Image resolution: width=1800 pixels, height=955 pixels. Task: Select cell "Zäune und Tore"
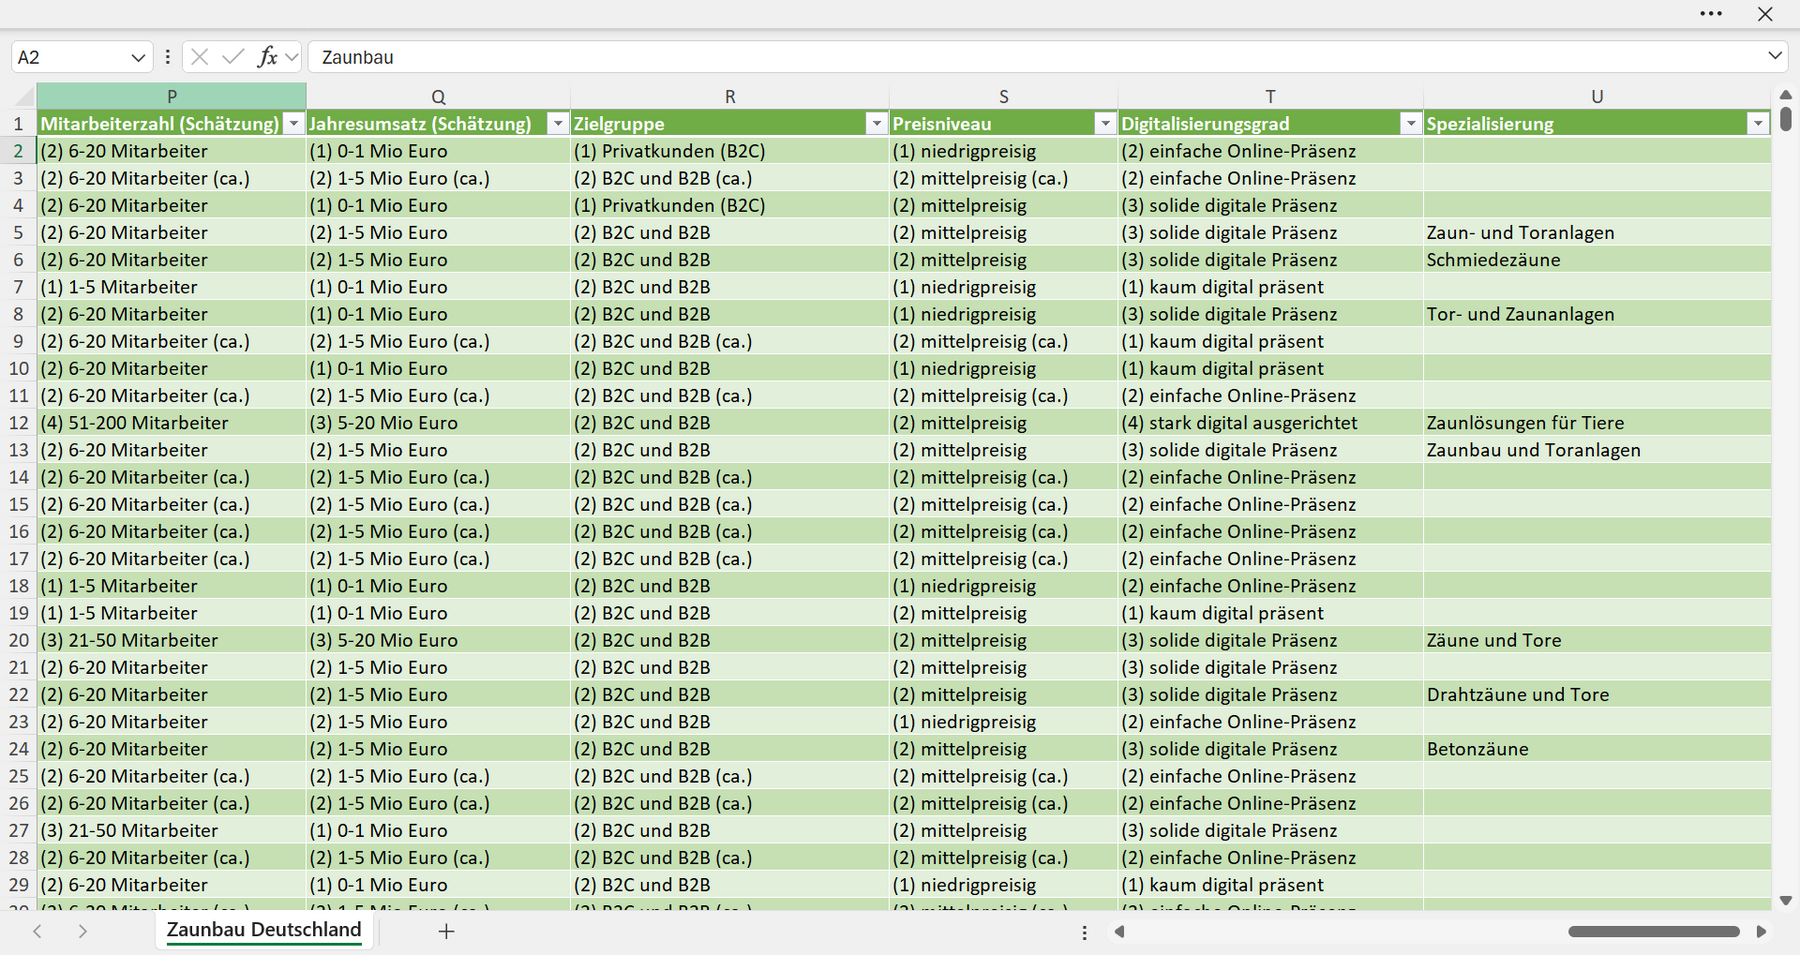tap(1597, 640)
